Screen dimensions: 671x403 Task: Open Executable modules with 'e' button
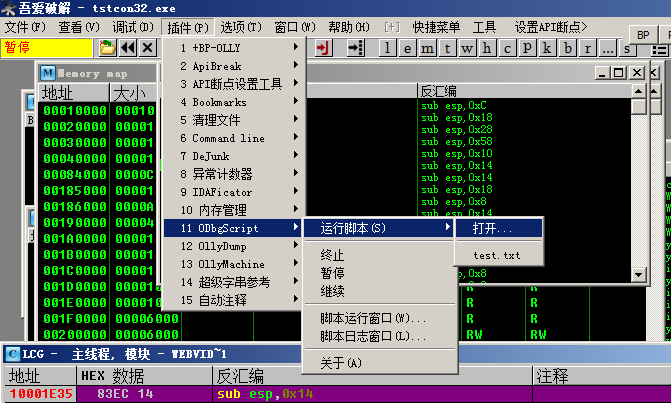coord(407,47)
